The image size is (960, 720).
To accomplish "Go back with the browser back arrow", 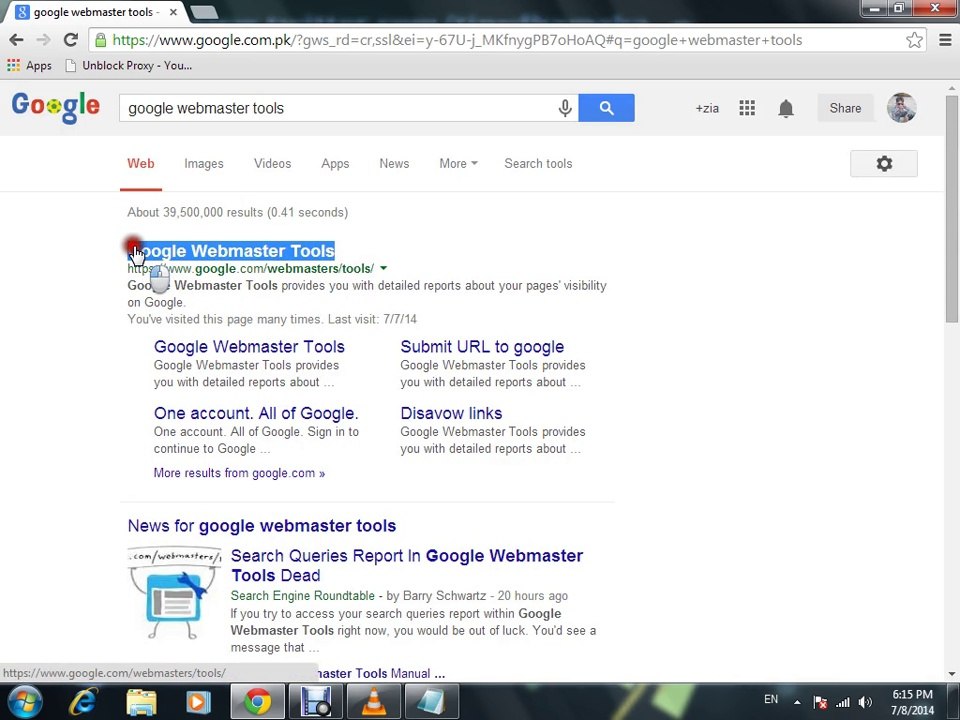I will coord(17,40).
